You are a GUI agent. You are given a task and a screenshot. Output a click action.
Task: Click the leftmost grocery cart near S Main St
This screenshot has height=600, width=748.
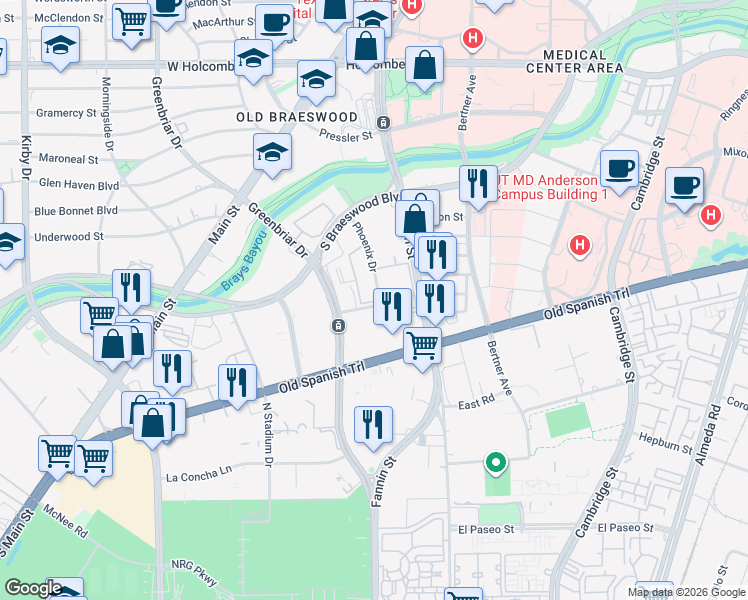[57, 454]
